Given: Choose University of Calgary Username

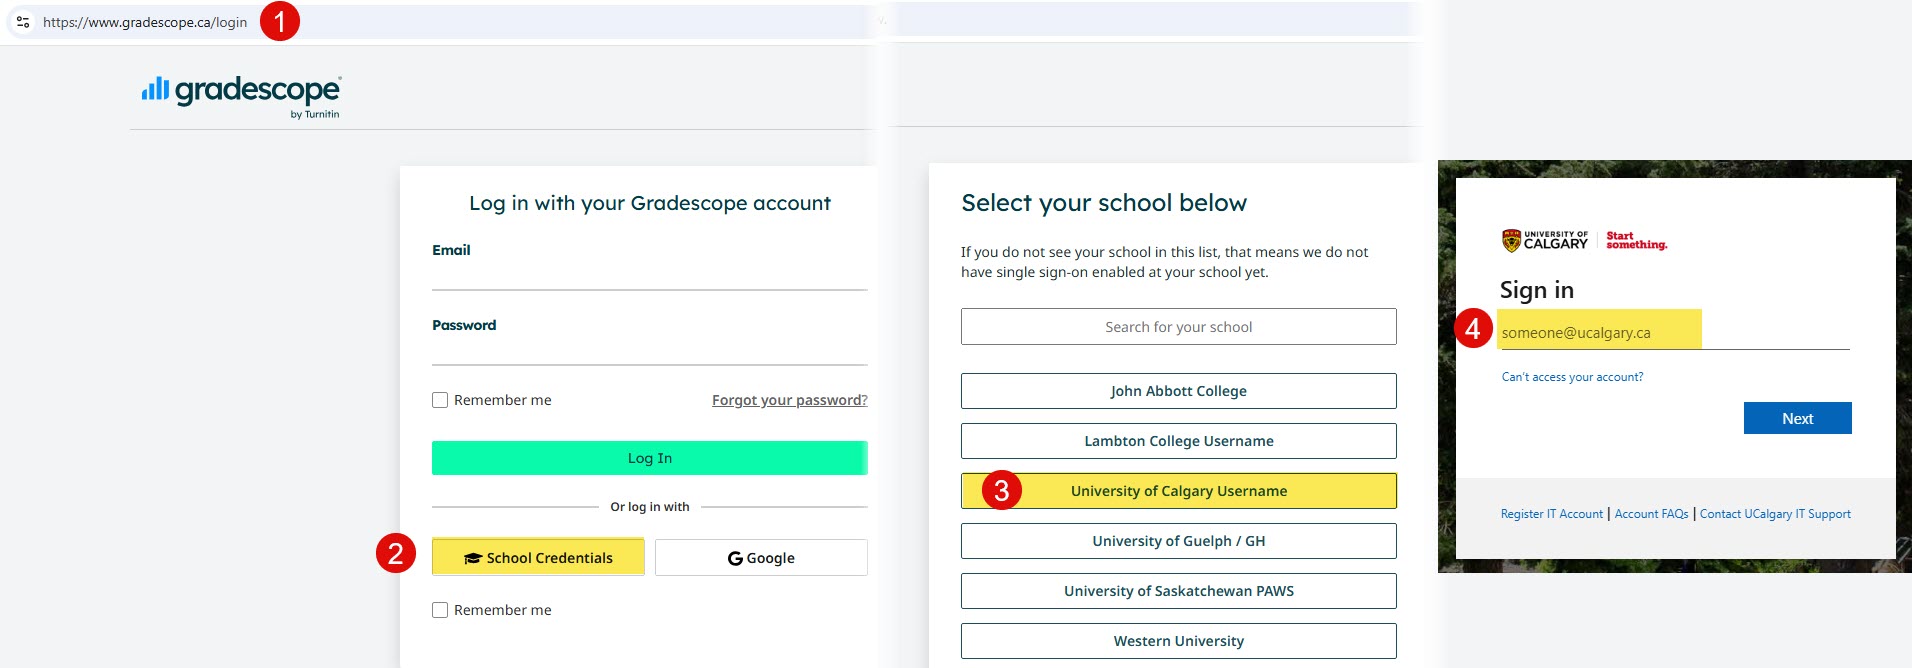Looking at the screenshot, I should [x=1178, y=491].
